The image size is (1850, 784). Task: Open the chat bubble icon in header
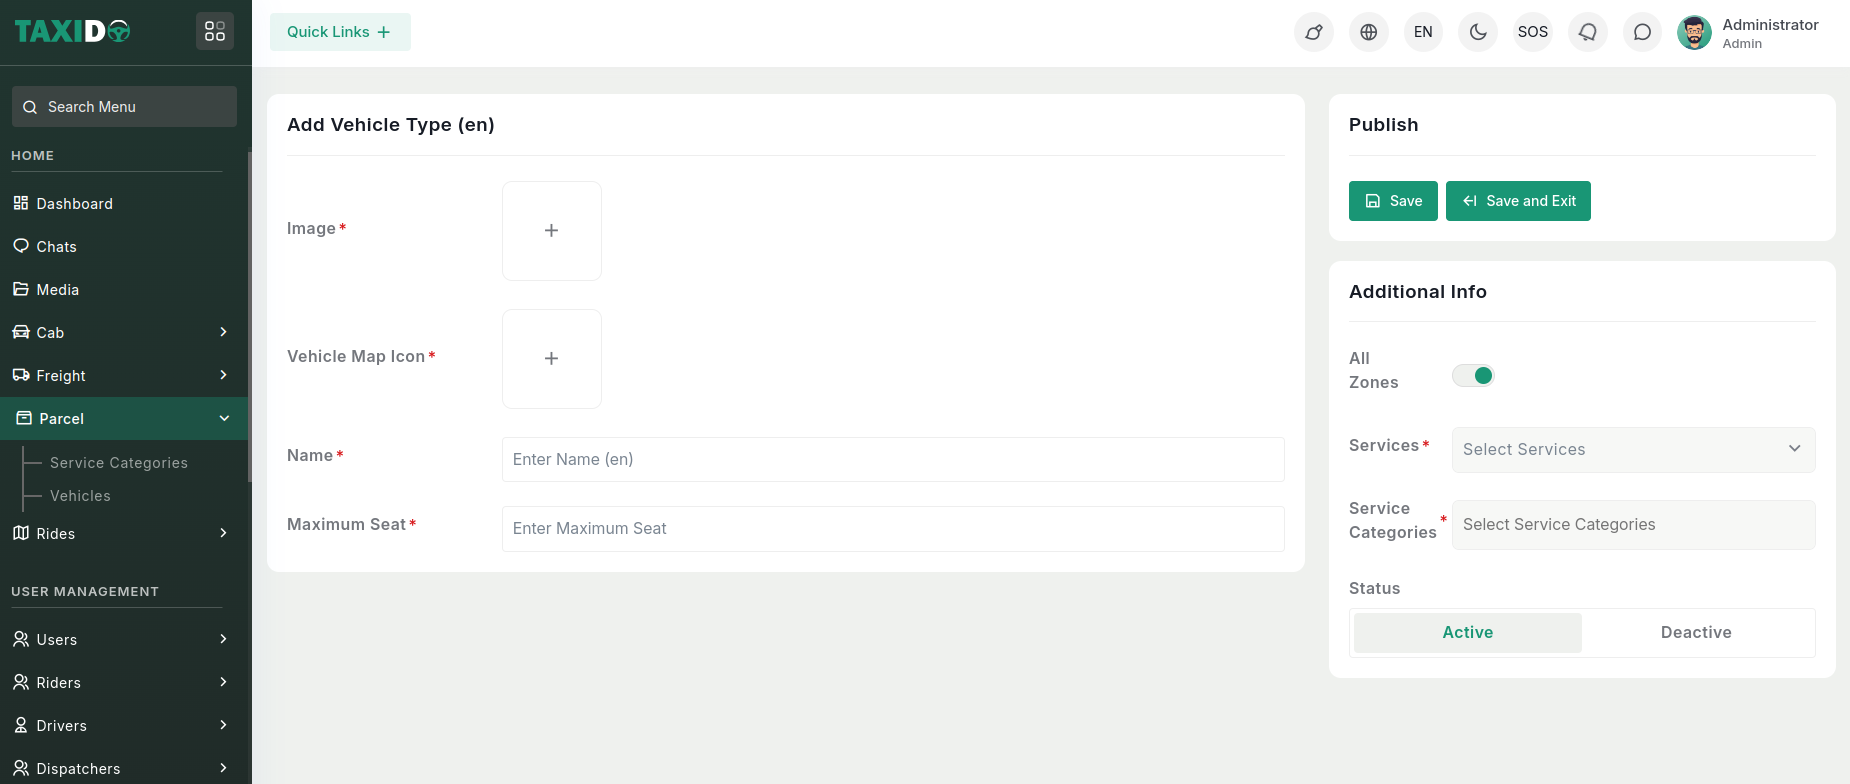[x=1642, y=32]
